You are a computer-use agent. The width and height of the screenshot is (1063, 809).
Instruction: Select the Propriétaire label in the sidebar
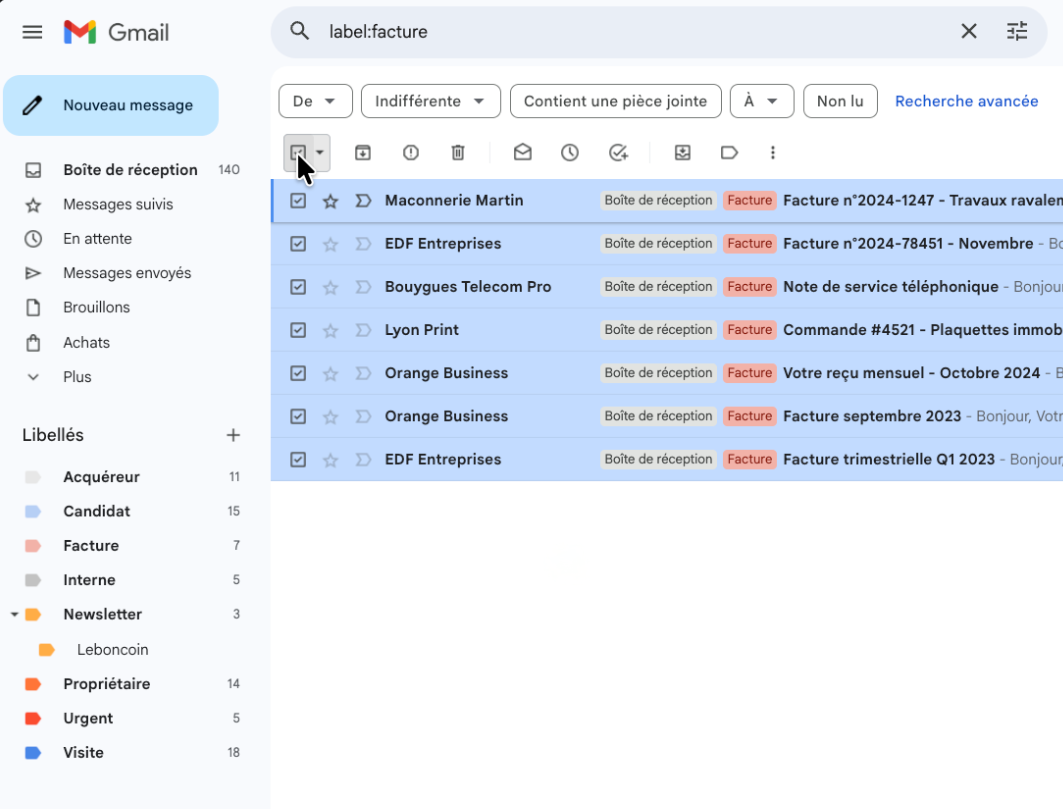click(106, 684)
